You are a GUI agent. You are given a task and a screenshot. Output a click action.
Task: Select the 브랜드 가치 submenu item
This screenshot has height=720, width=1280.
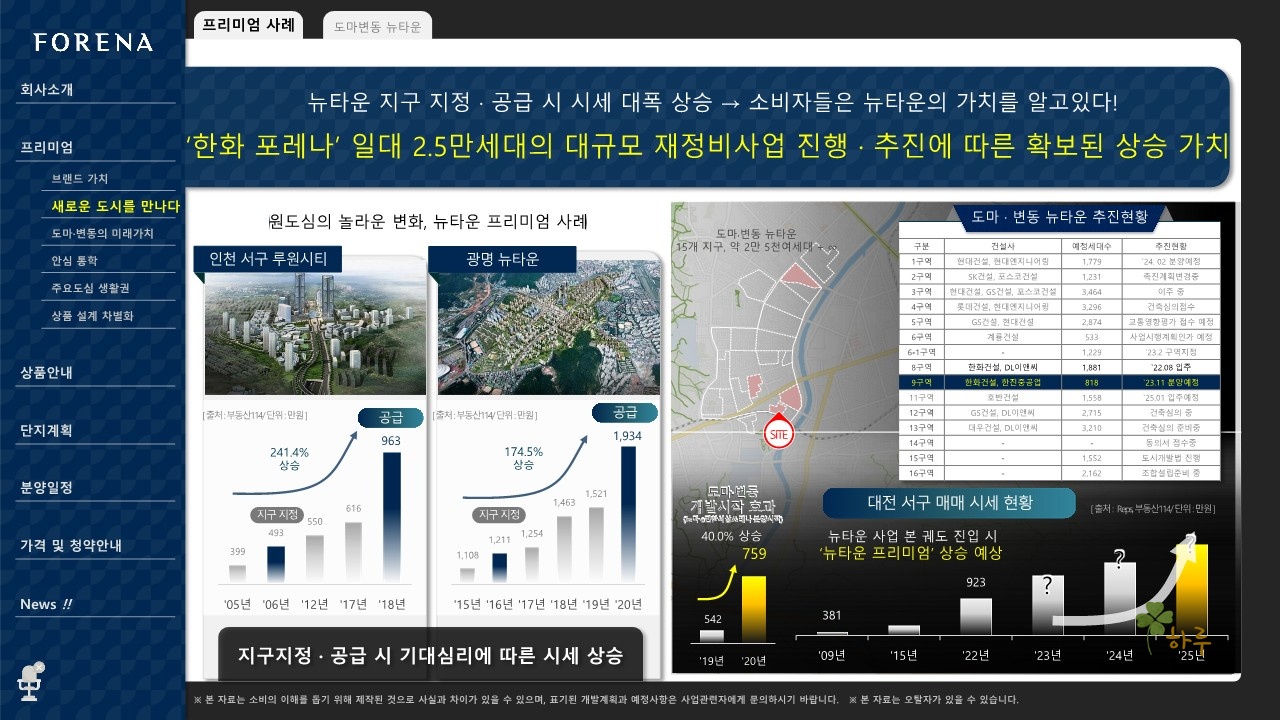[80, 179]
